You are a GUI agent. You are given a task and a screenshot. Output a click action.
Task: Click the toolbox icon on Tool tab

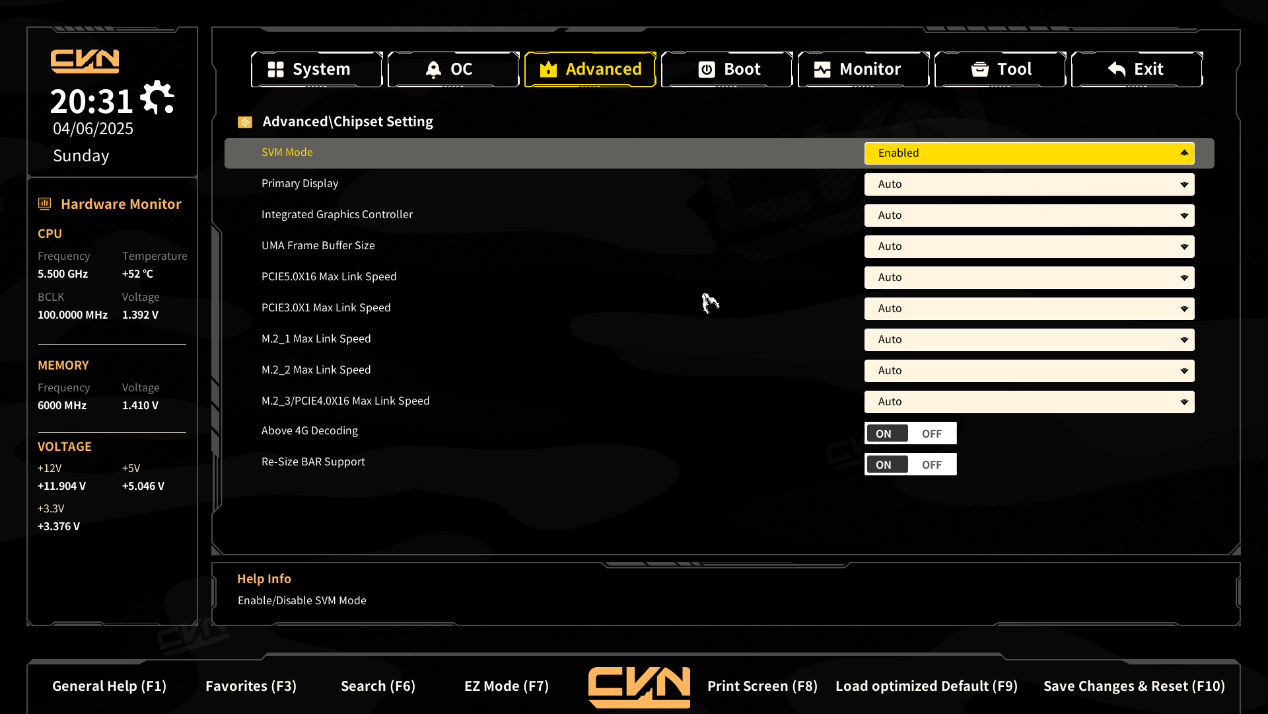980,70
